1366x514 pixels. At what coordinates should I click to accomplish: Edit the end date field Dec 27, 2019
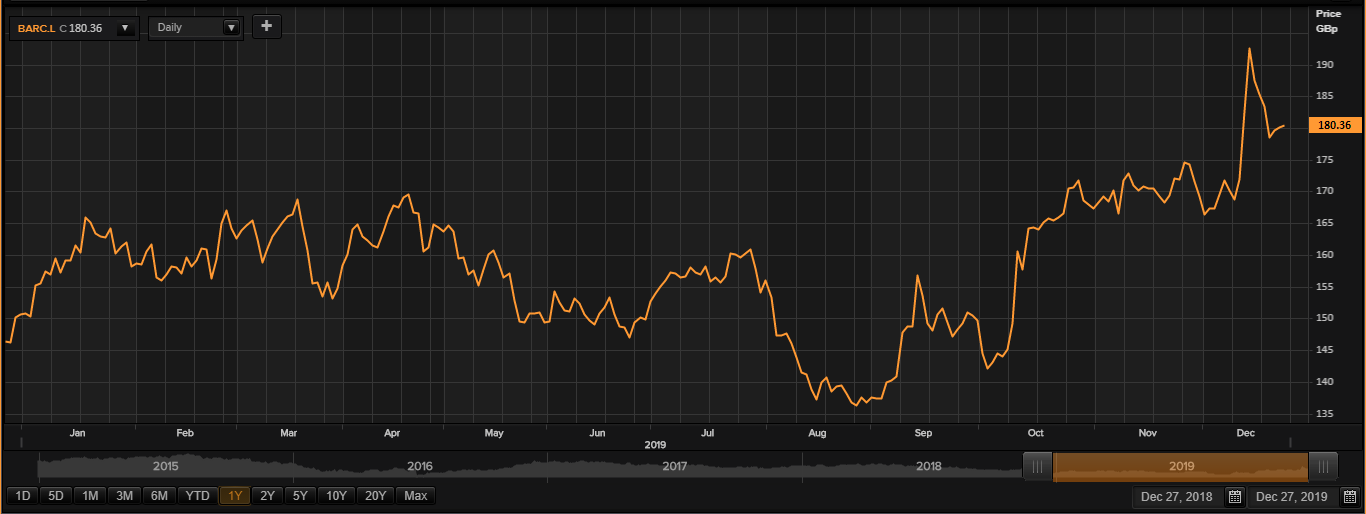[1294, 497]
